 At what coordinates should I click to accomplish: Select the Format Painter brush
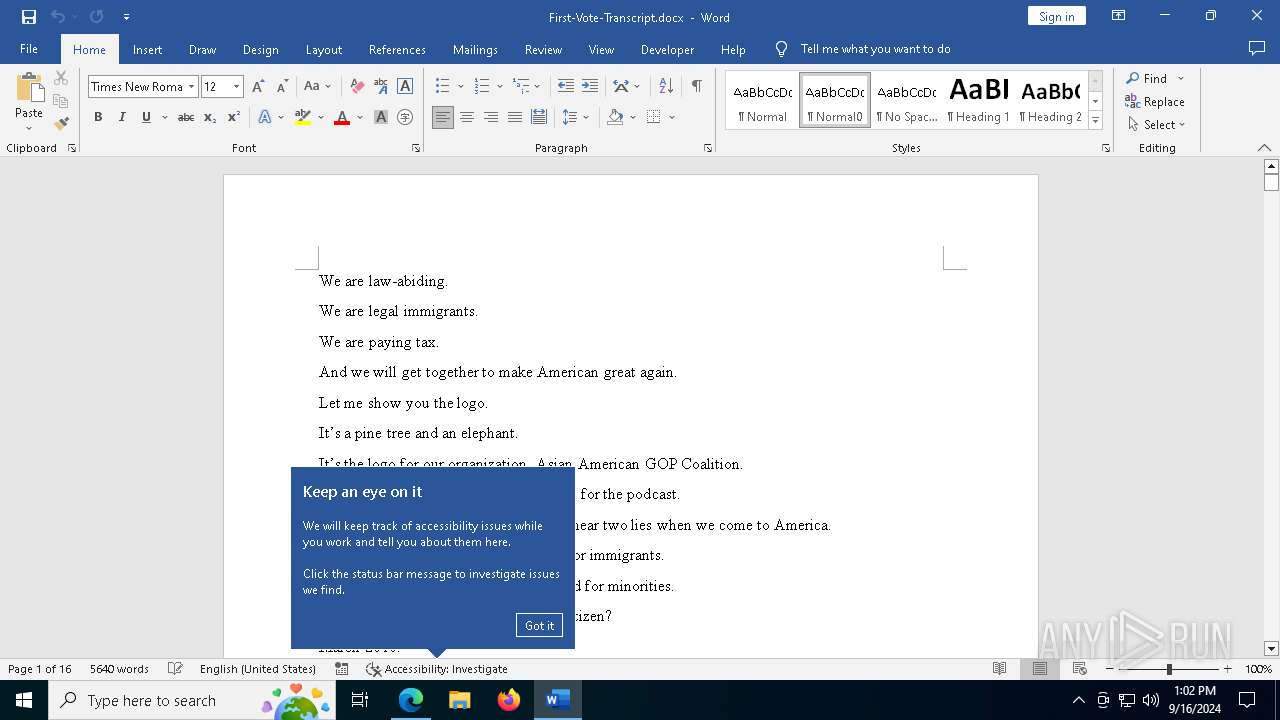point(61,124)
